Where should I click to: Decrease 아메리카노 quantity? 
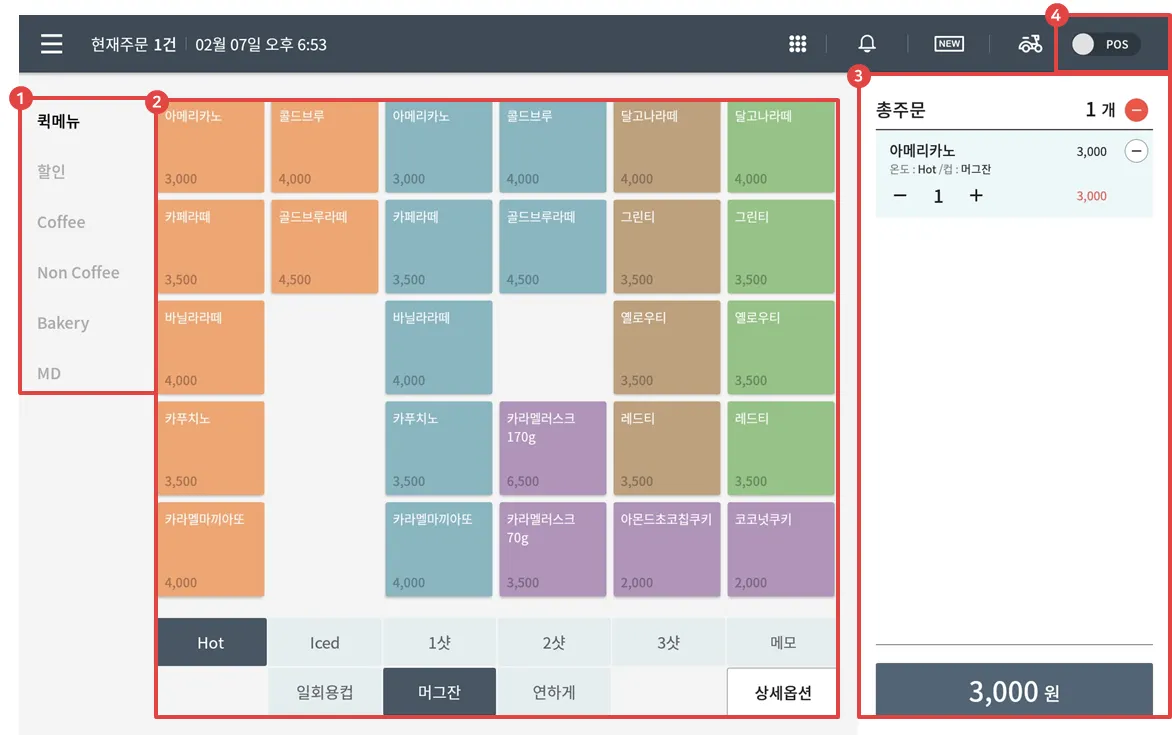[x=900, y=196]
